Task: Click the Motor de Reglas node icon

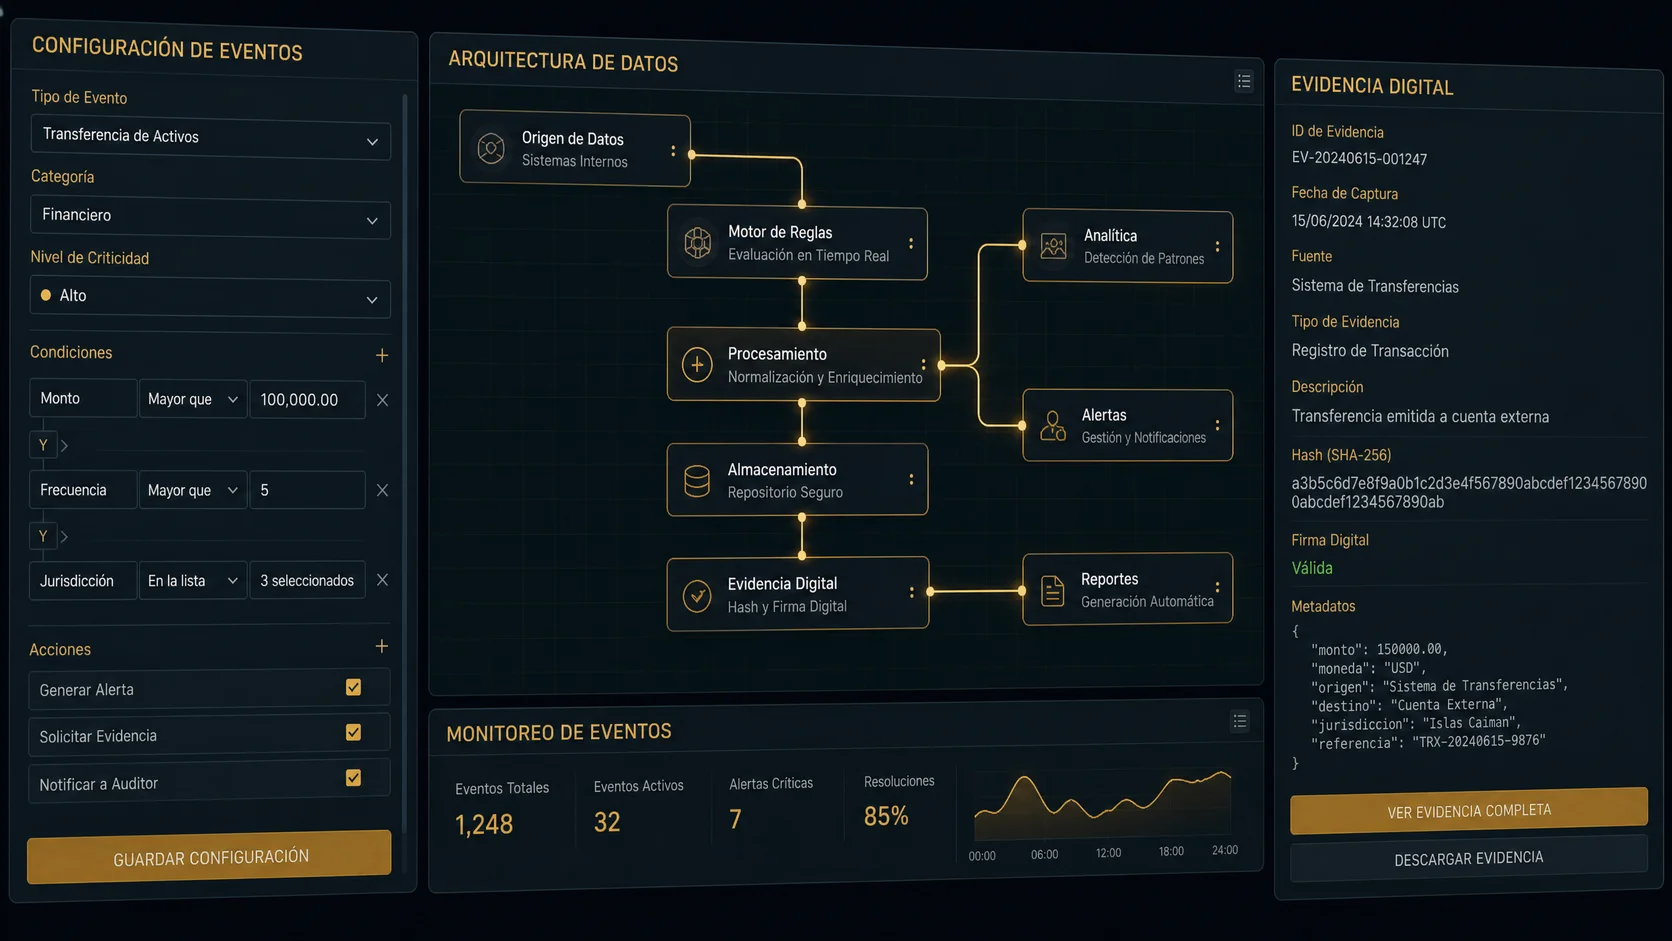Action: point(697,242)
